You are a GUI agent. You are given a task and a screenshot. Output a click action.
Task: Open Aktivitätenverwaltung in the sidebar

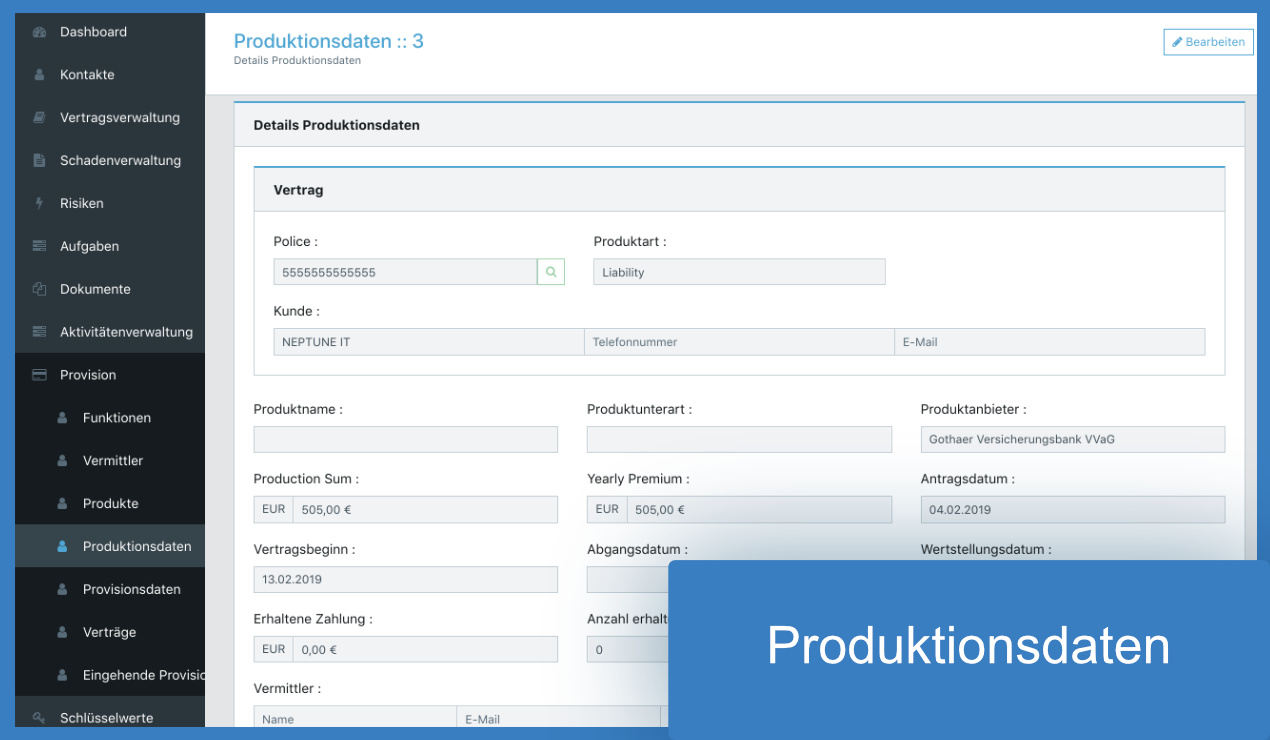126,332
